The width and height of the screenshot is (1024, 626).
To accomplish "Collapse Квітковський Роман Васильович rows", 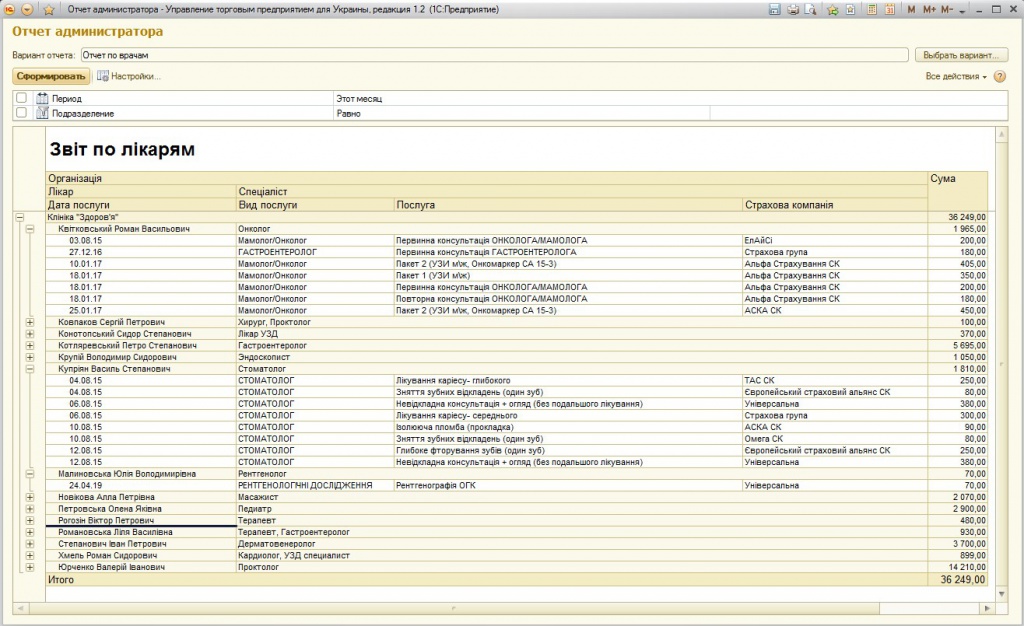I will pyautogui.click(x=29, y=229).
